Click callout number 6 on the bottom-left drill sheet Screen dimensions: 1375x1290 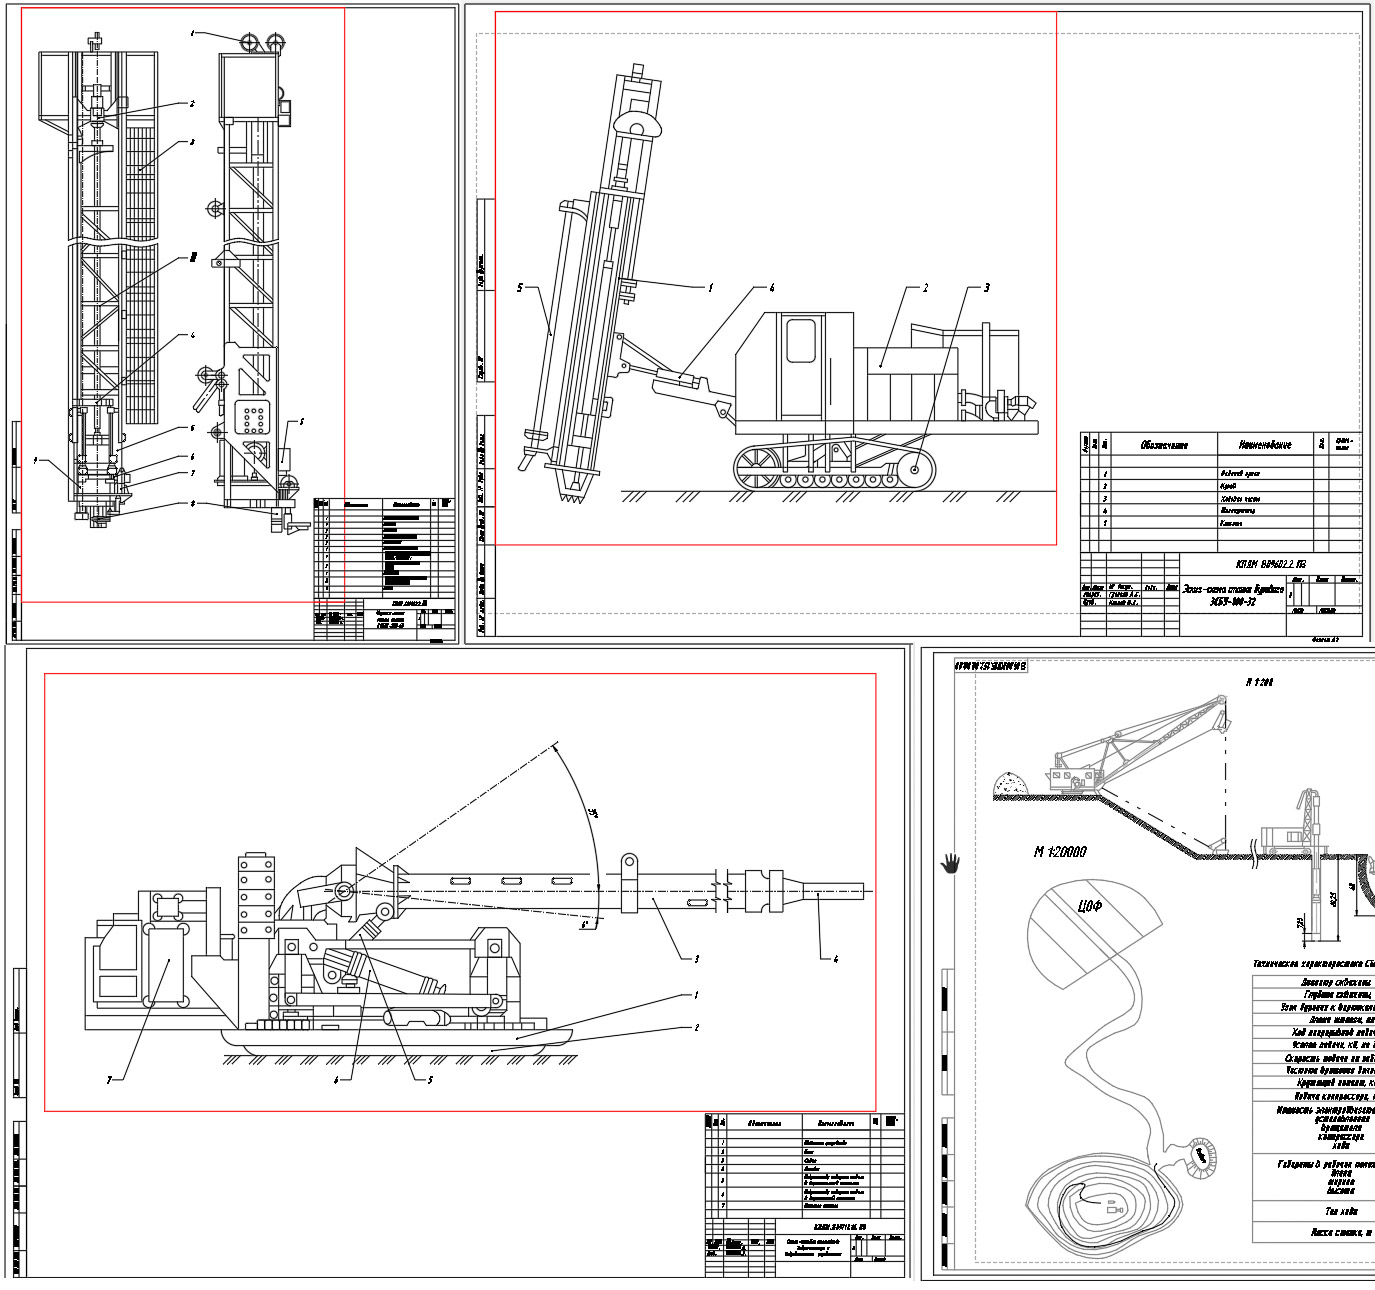click(x=338, y=1079)
